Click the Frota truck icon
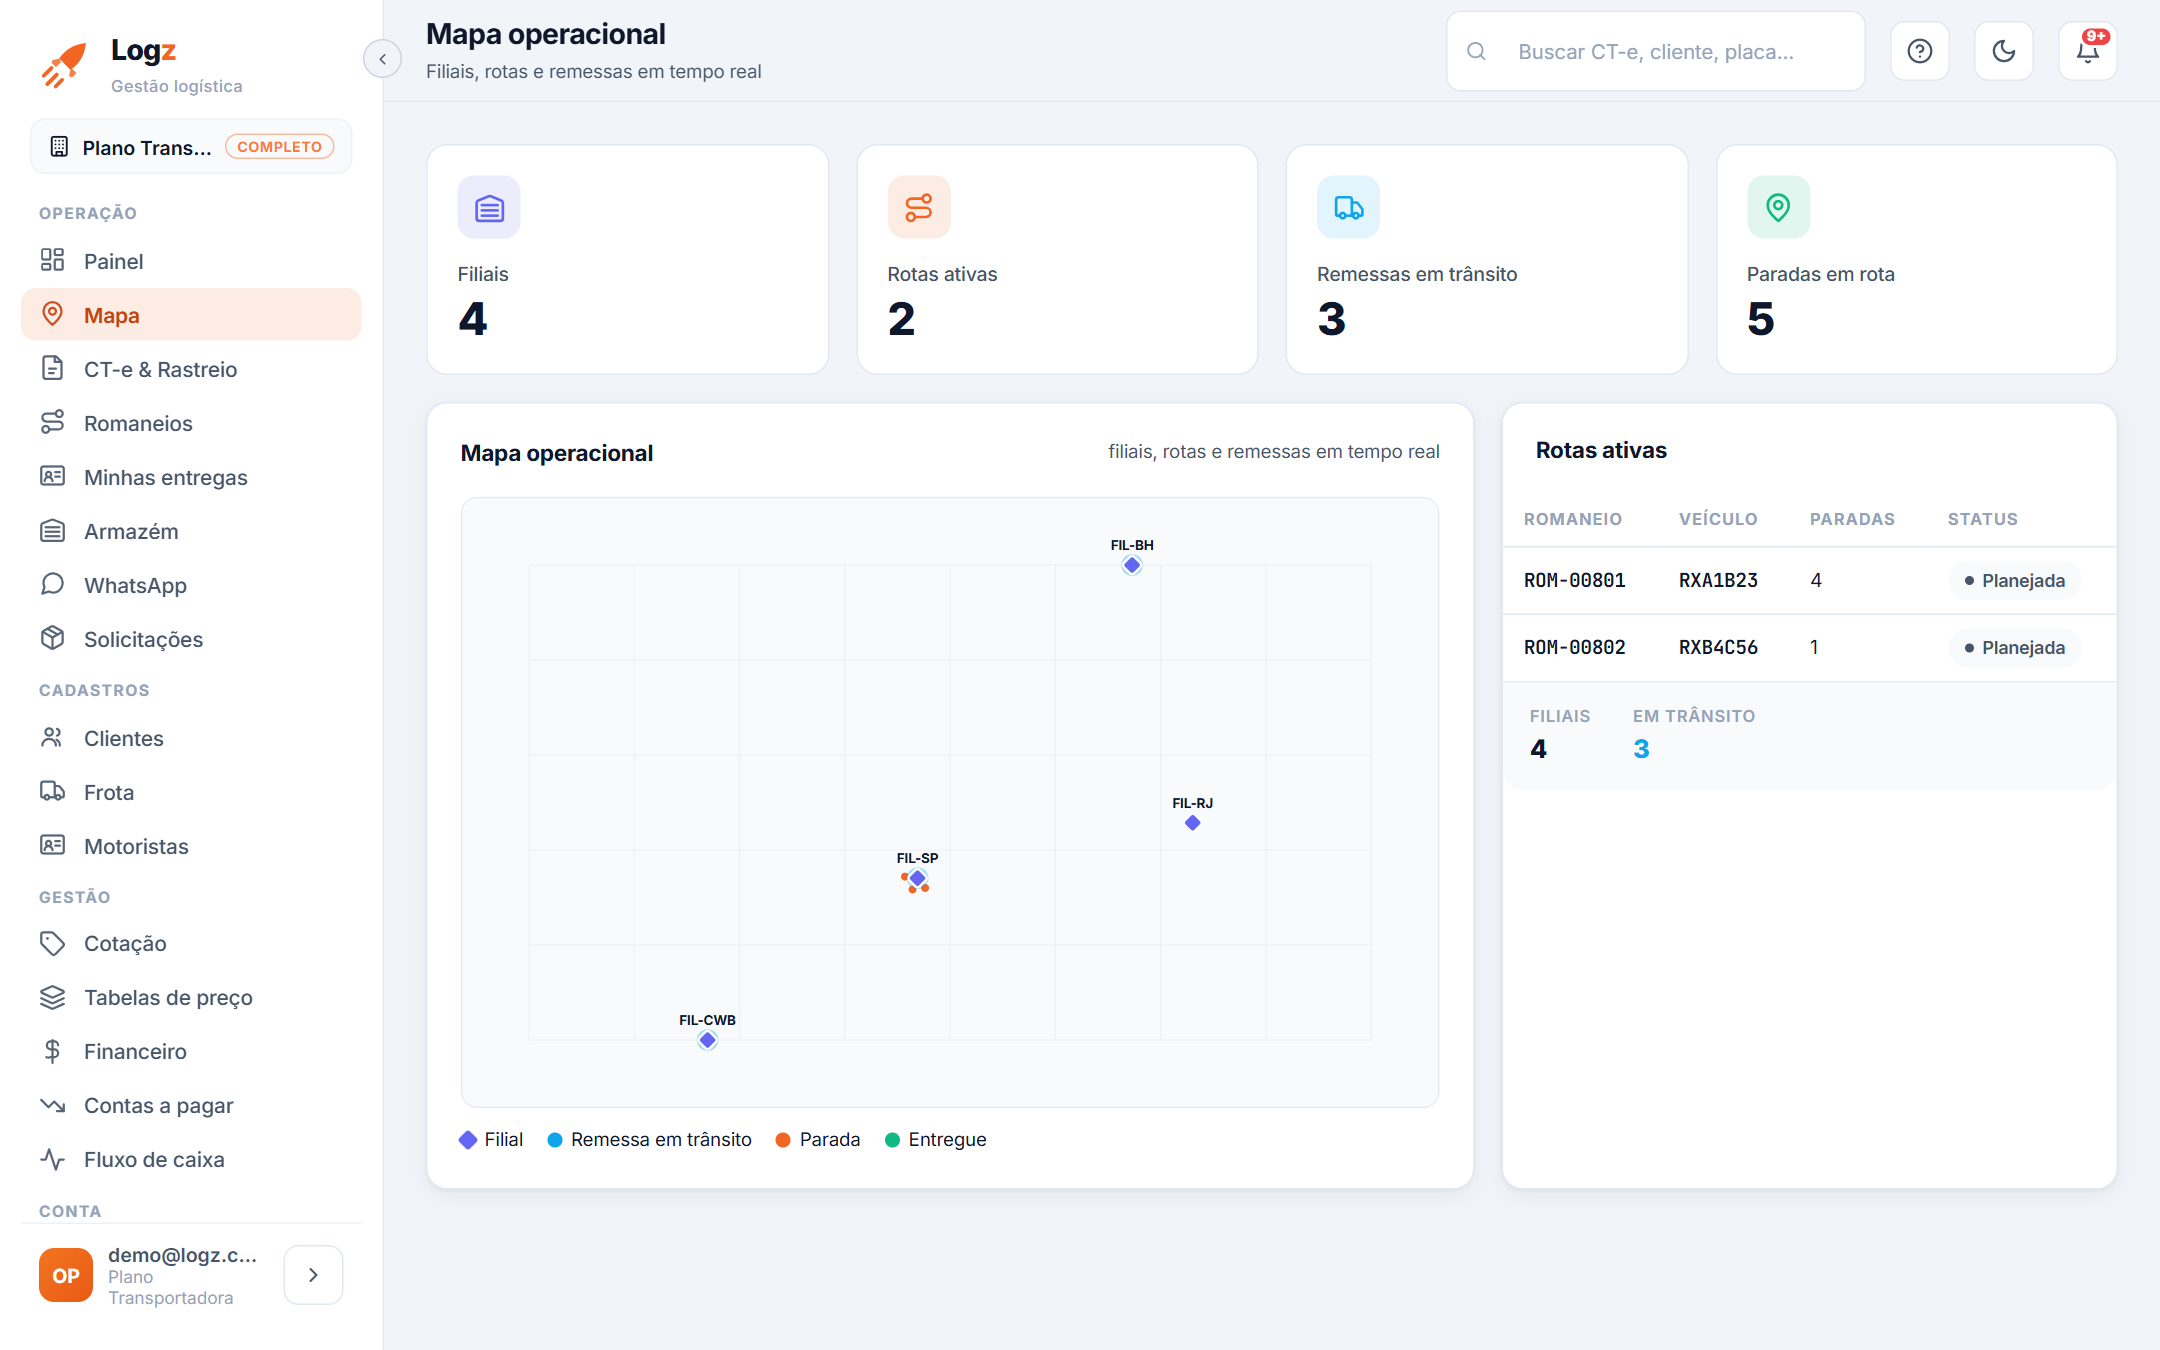This screenshot has width=2160, height=1350. (x=52, y=791)
